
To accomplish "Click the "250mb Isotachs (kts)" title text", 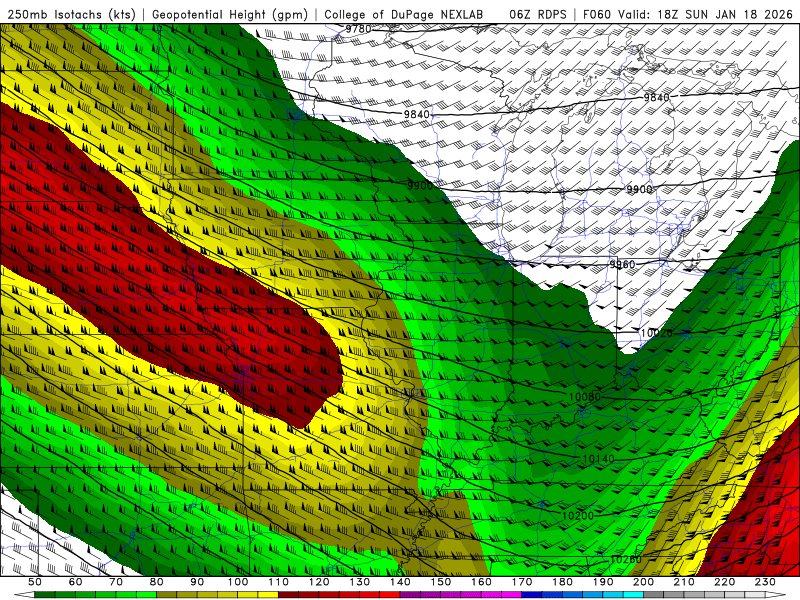I will (x=72, y=15).
